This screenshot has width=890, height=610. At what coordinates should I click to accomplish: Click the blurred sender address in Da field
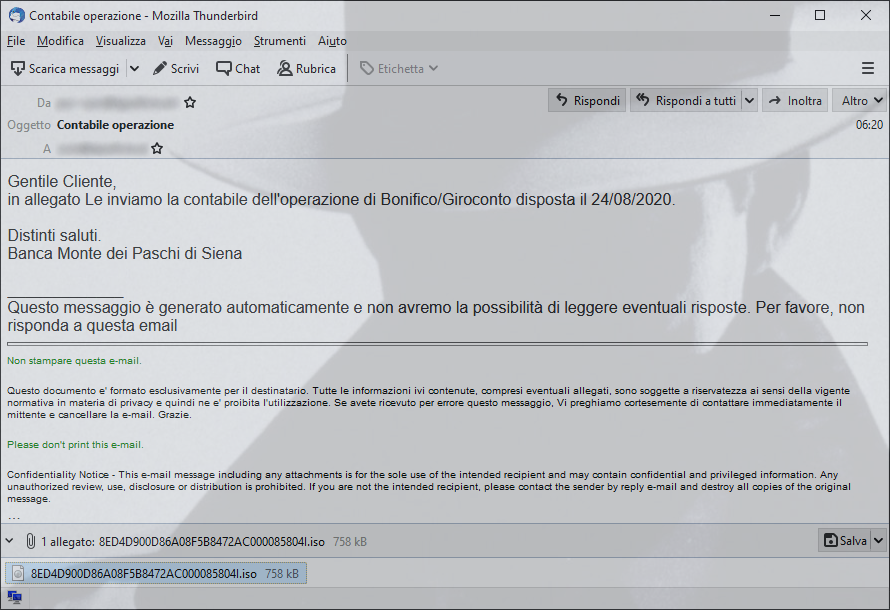(x=116, y=103)
